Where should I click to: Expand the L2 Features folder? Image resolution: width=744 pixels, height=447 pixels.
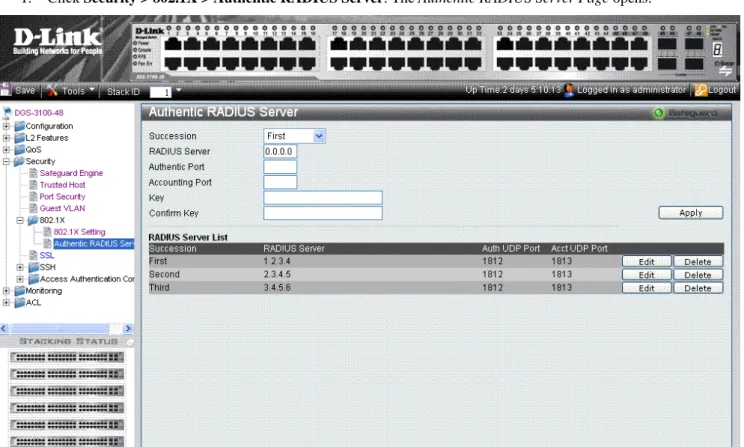6,138
